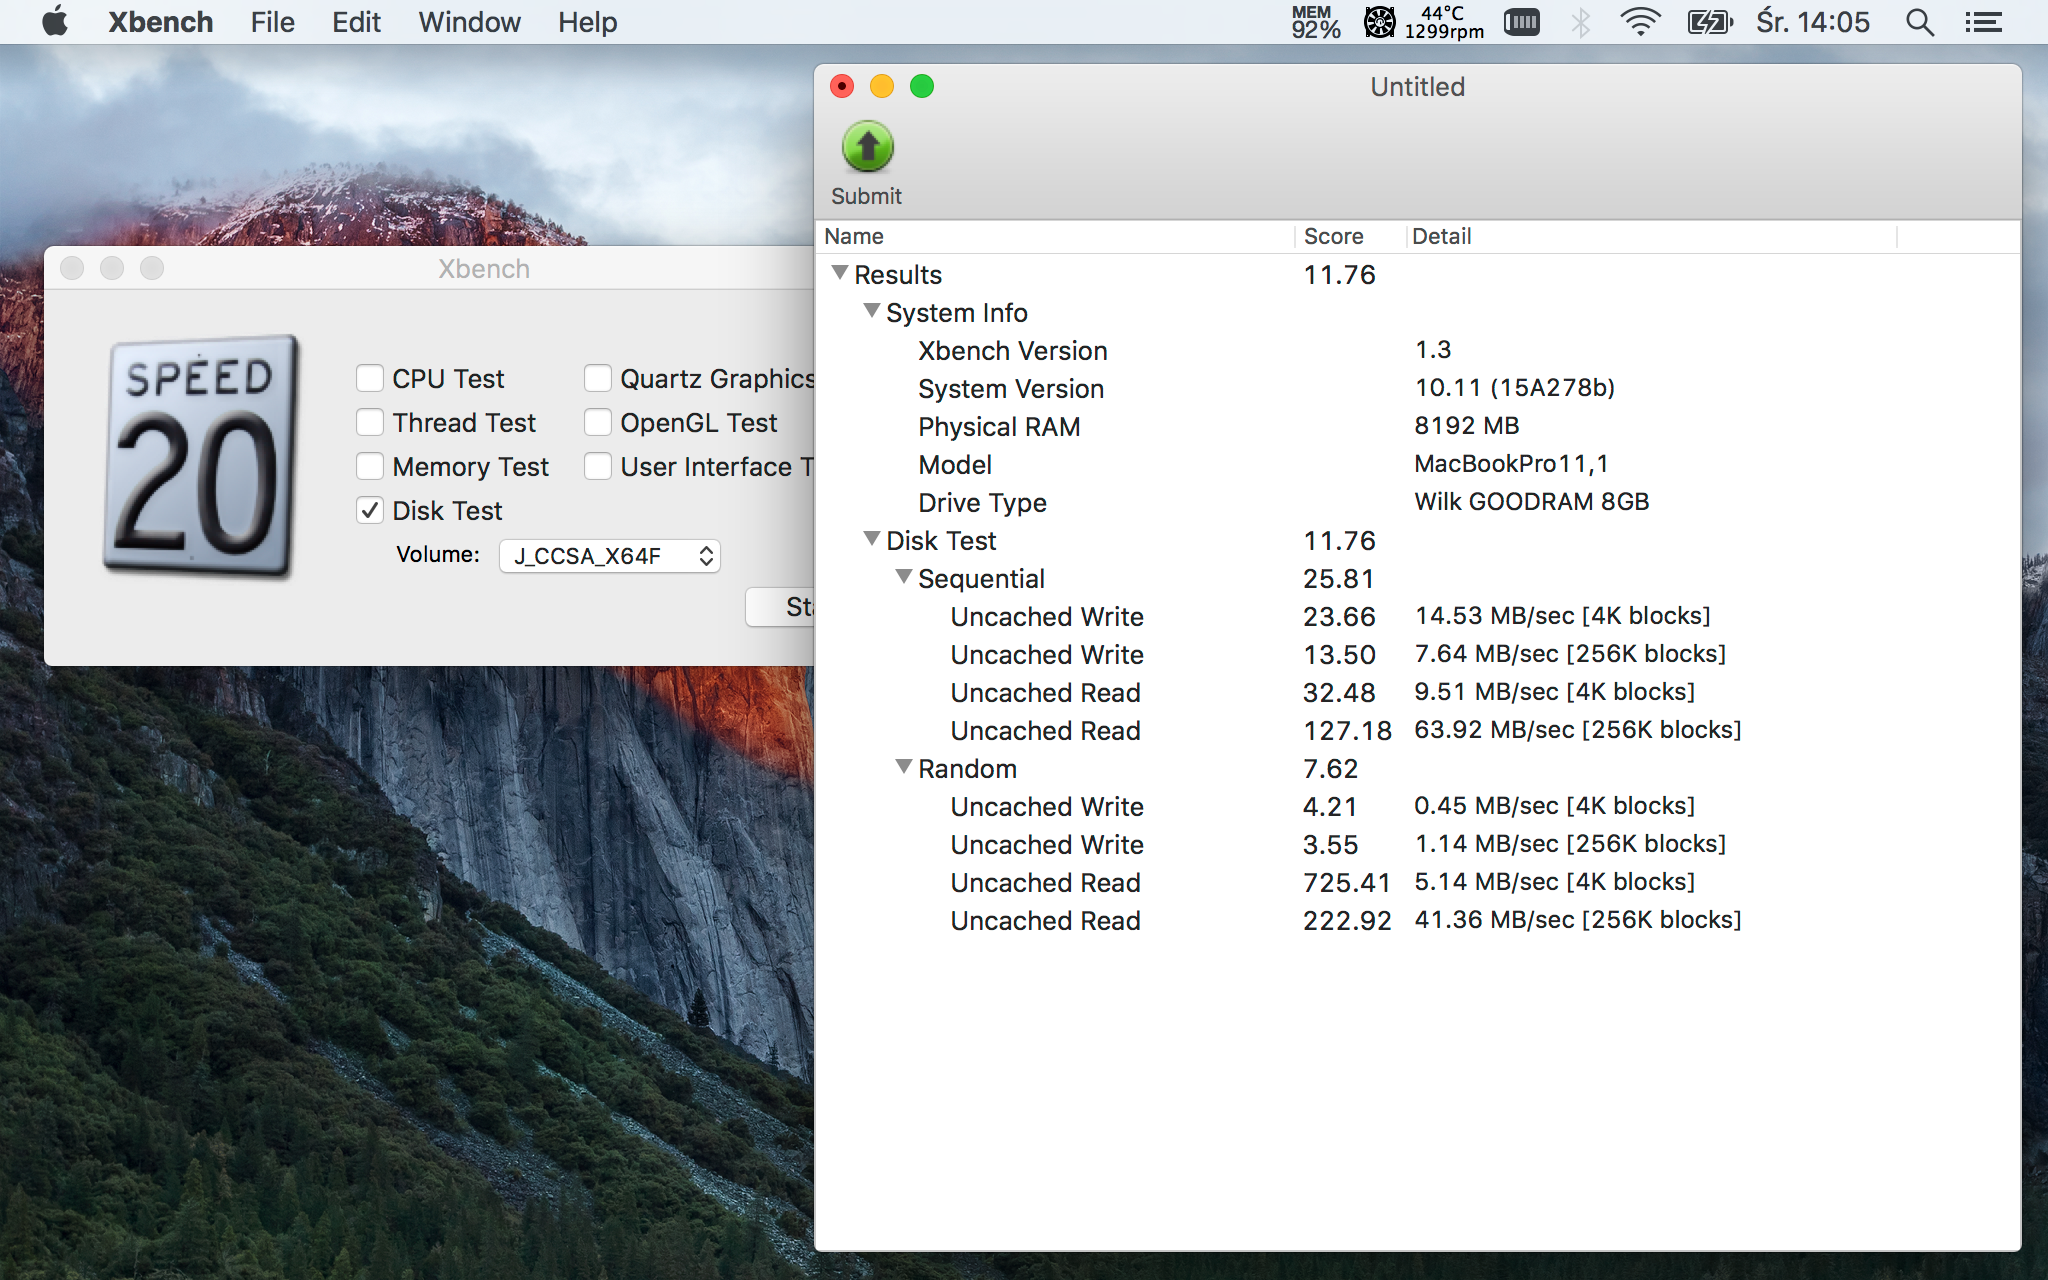The width and height of the screenshot is (2048, 1280).
Task: Open the Volume dropdown J_CCSA_X64F
Action: click(x=610, y=556)
